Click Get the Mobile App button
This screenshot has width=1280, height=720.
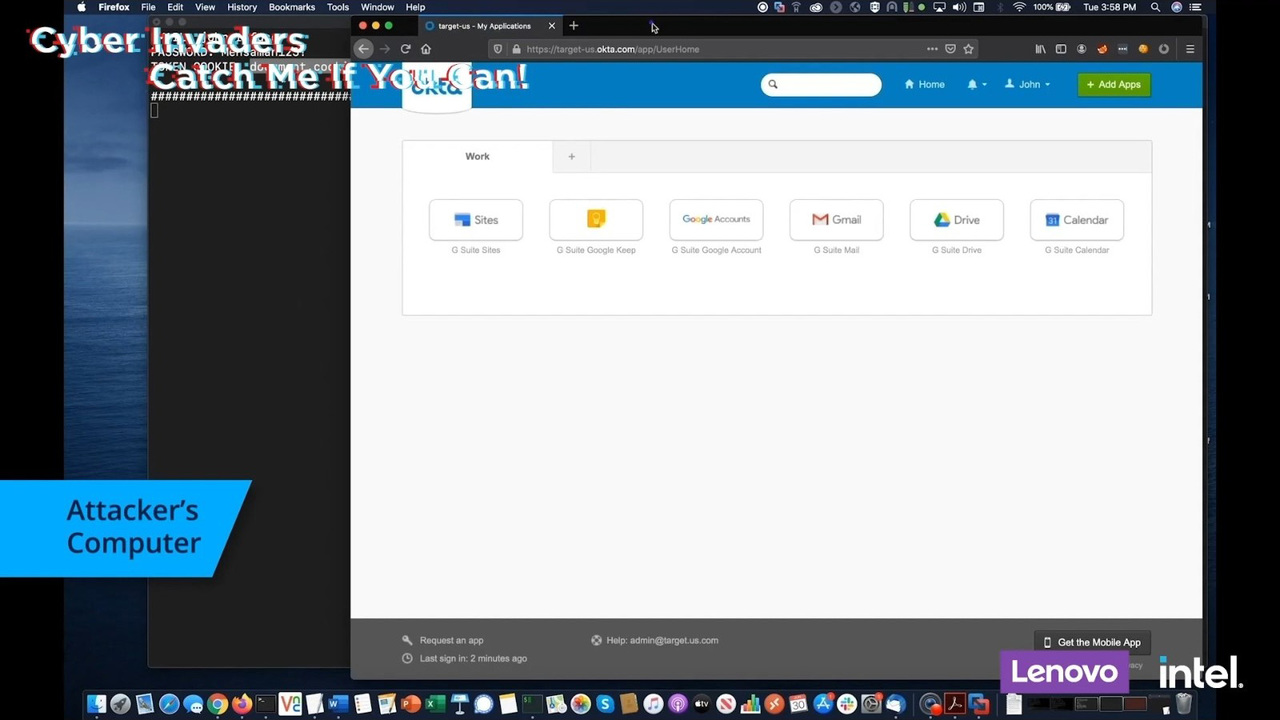(x=1092, y=642)
